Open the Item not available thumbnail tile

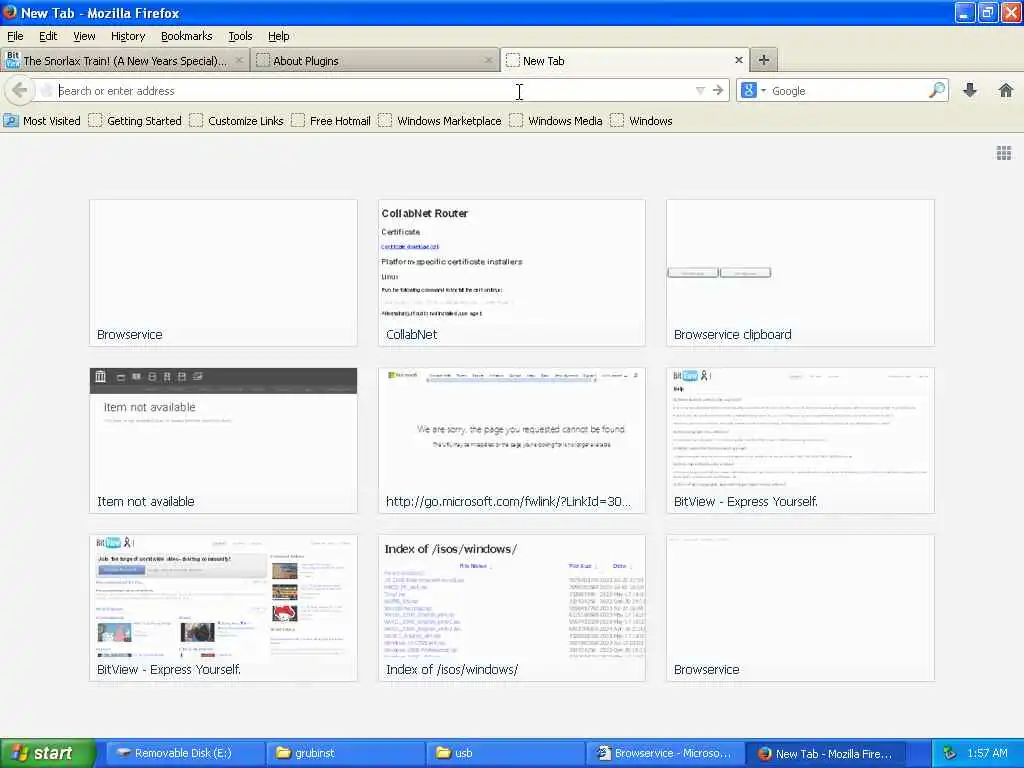(x=223, y=440)
